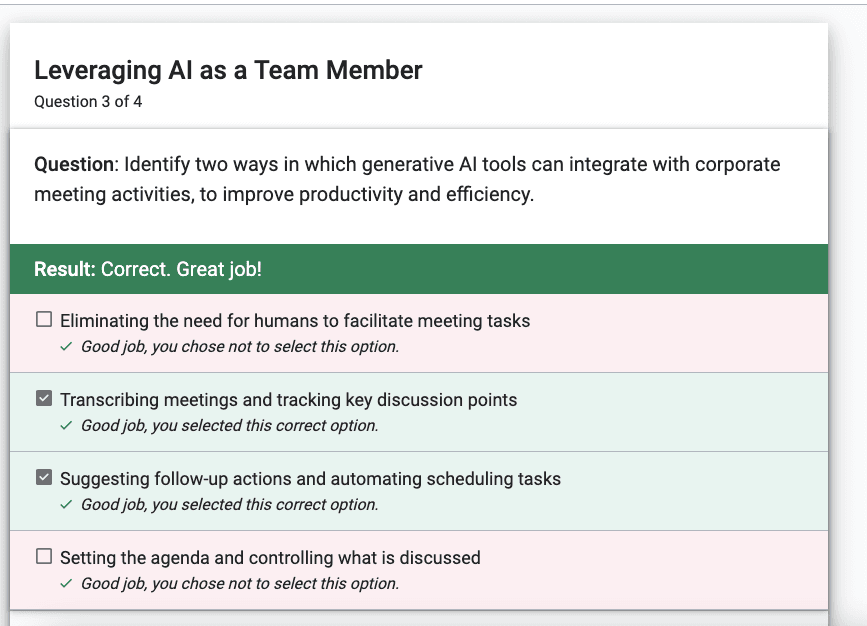Uncheck the 'Suggesting follow-up actions' checkbox

pos(44,477)
